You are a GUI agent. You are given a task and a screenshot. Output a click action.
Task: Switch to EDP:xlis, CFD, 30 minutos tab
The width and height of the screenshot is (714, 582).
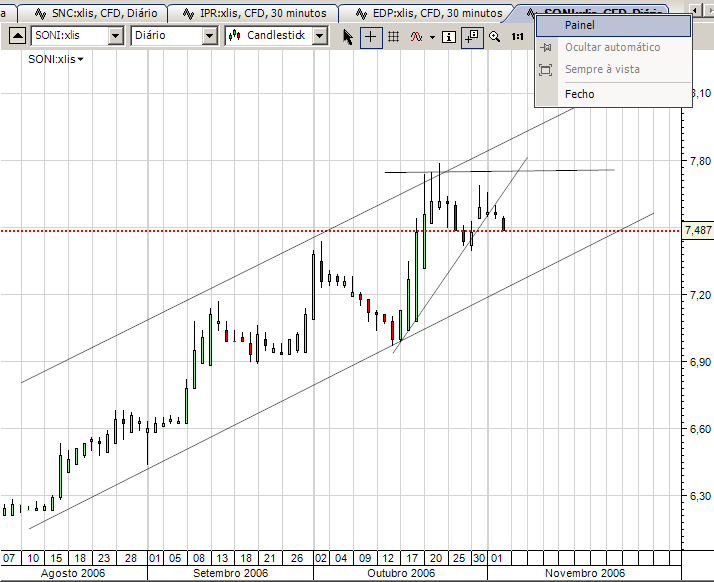click(x=429, y=13)
